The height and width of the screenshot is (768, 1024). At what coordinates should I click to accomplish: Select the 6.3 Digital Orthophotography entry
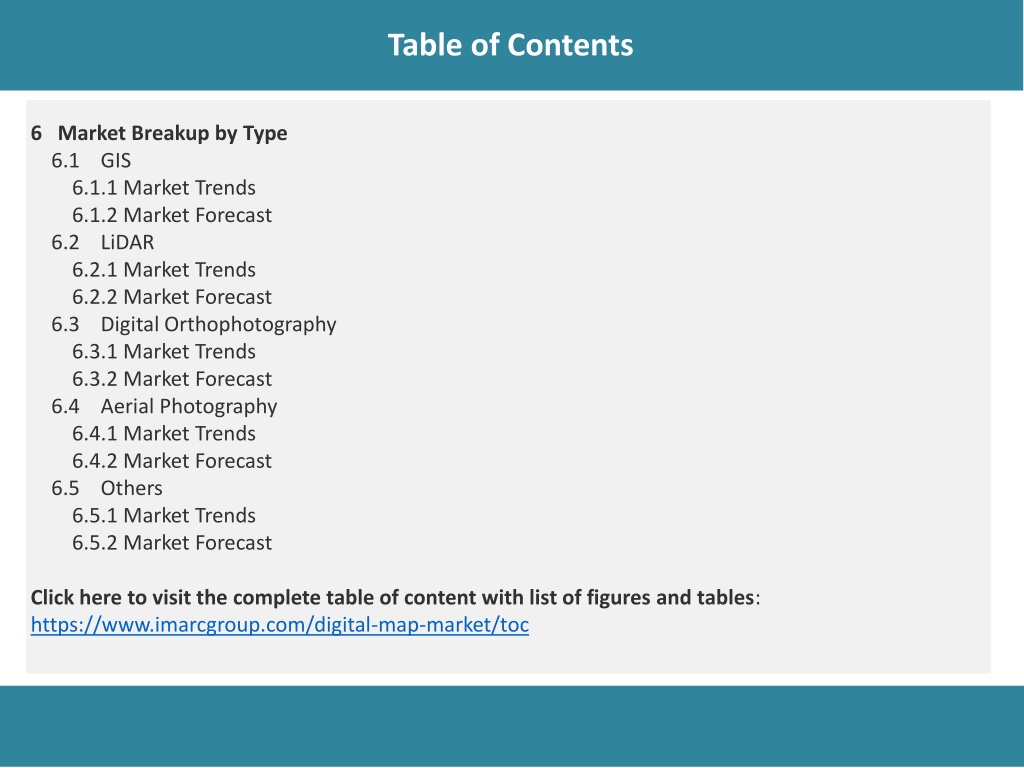194,325
